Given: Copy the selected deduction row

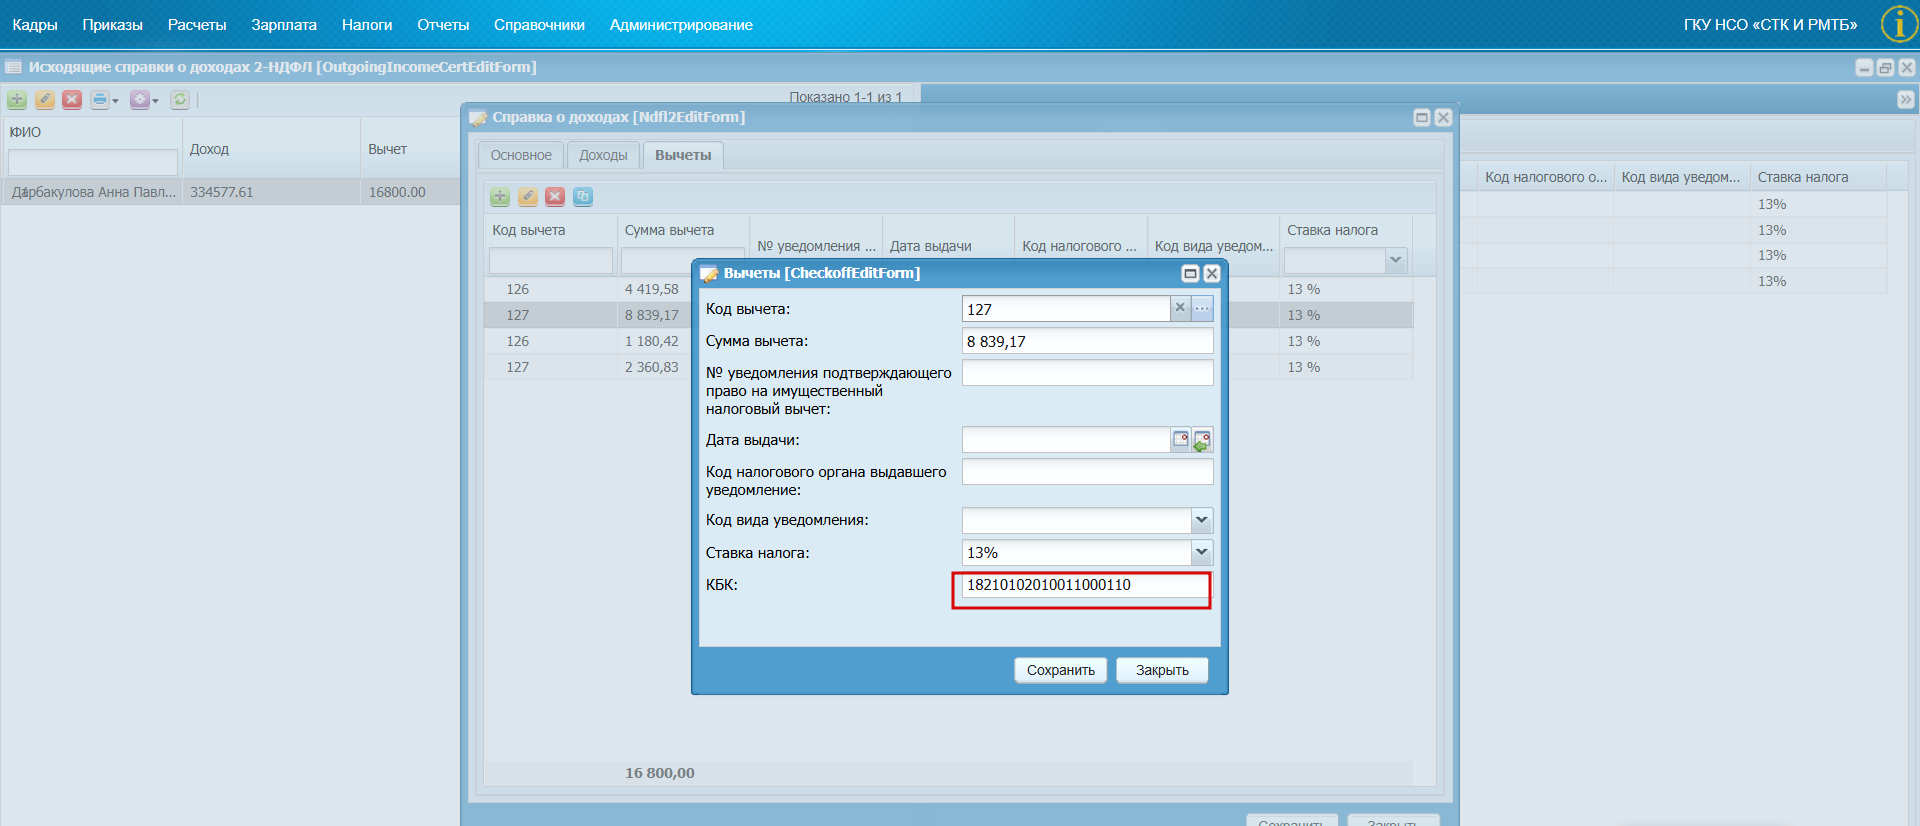Looking at the screenshot, I should click(x=583, y=197).
